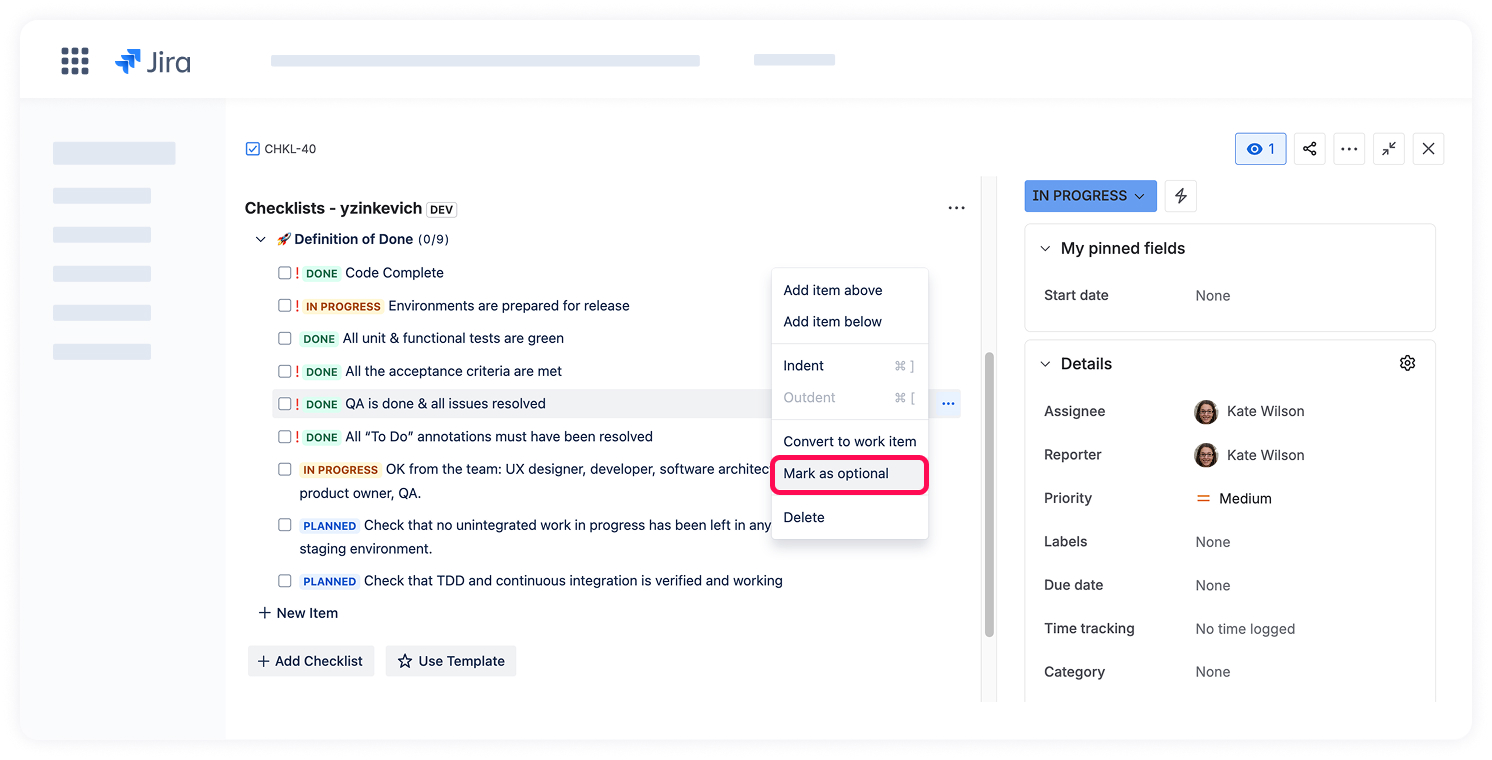The height and width of the screenshot is (760, 1492).
Task: Check the Code Complete checkbox
Action: pos(285,273)
